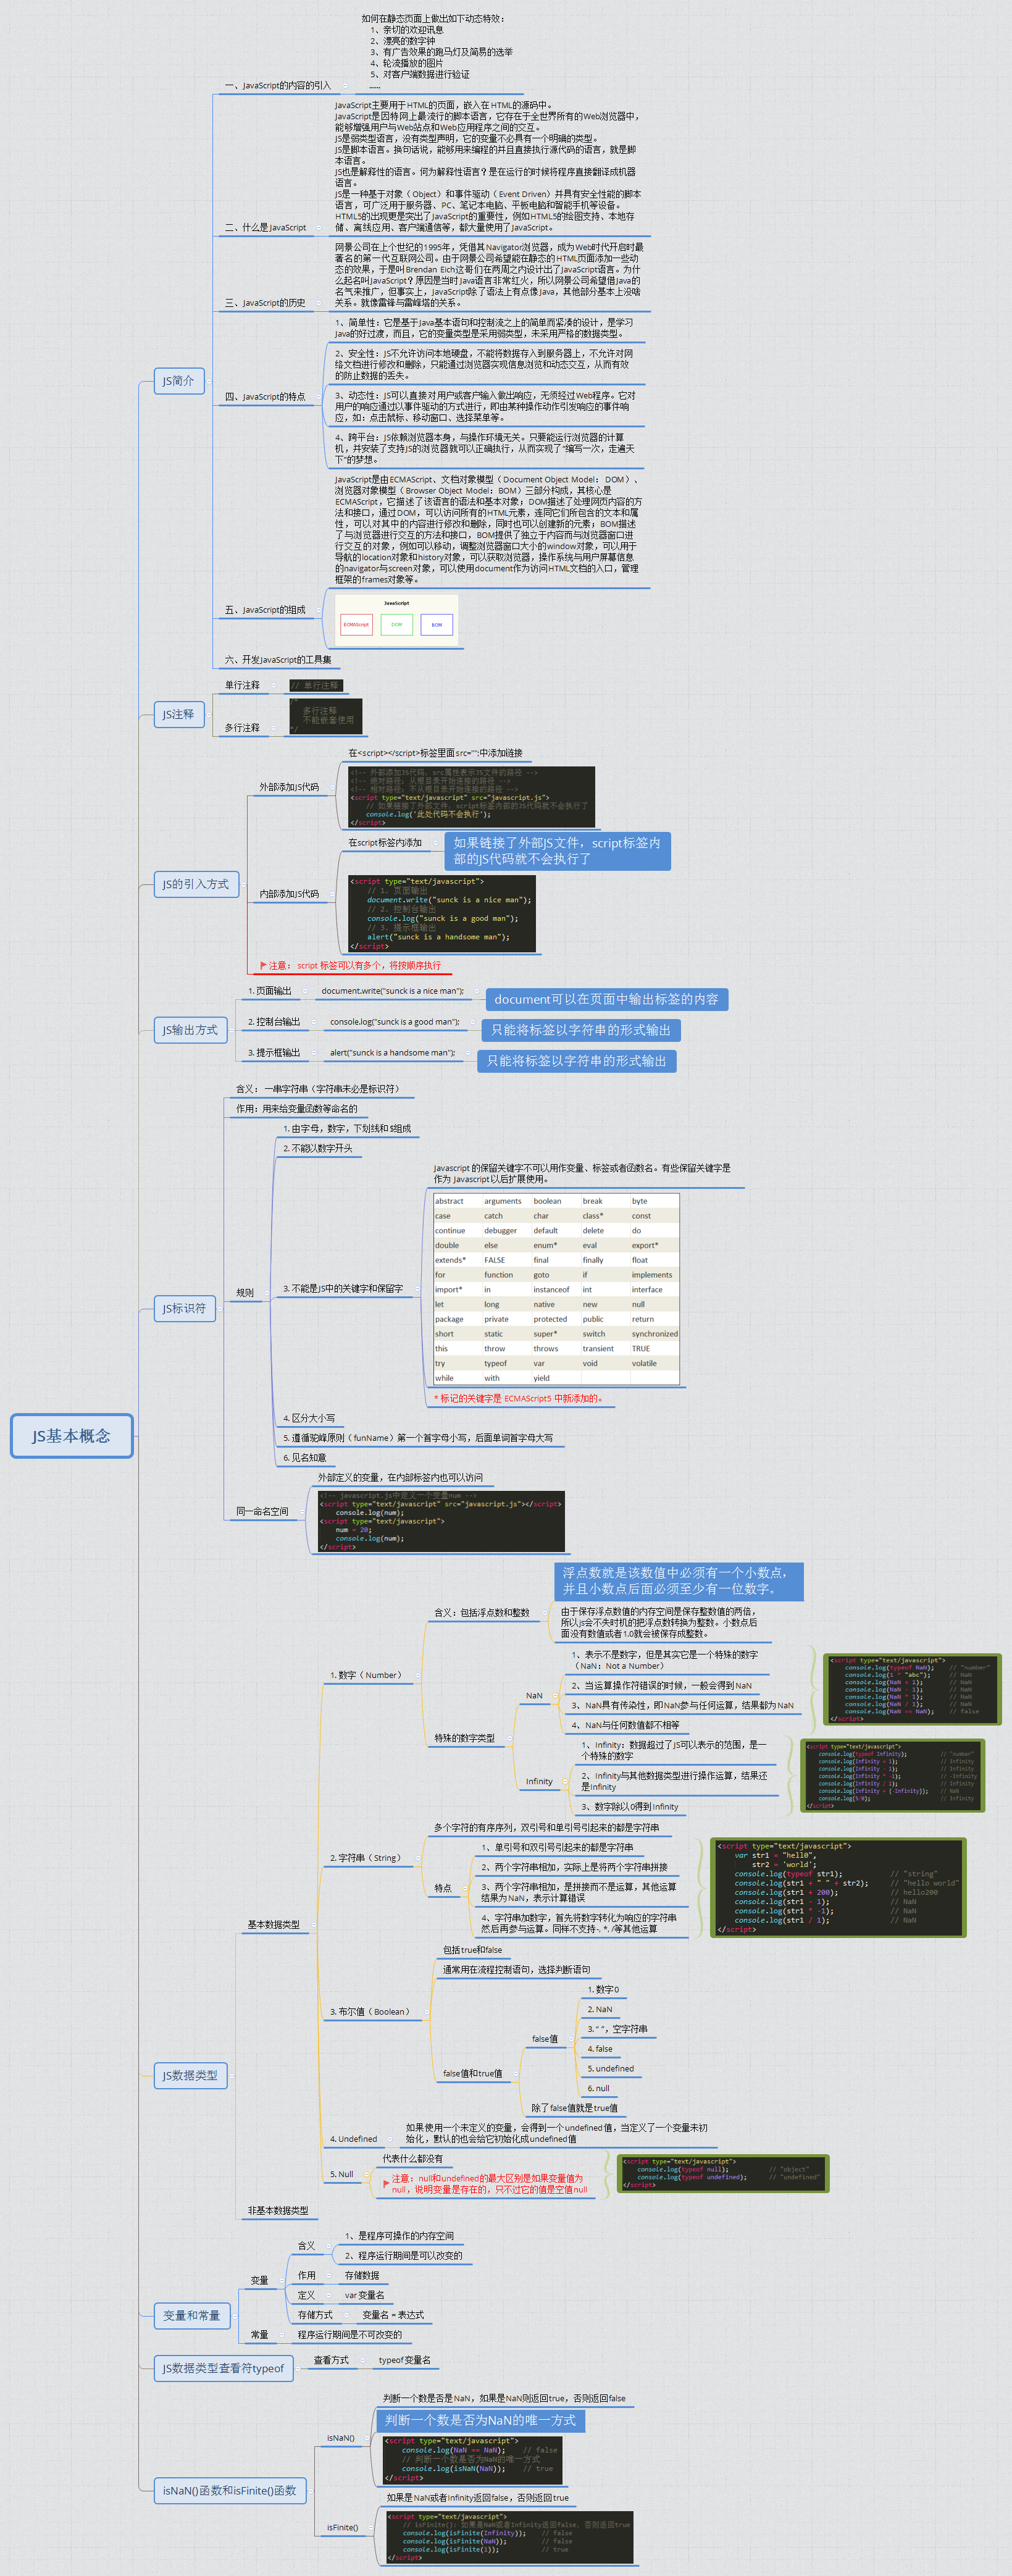This screenshot has height=2576, width=1012.
Task: Collapse the JS标识符 branch toggle
Action: pyautogui.click(x=221, y=1308)
